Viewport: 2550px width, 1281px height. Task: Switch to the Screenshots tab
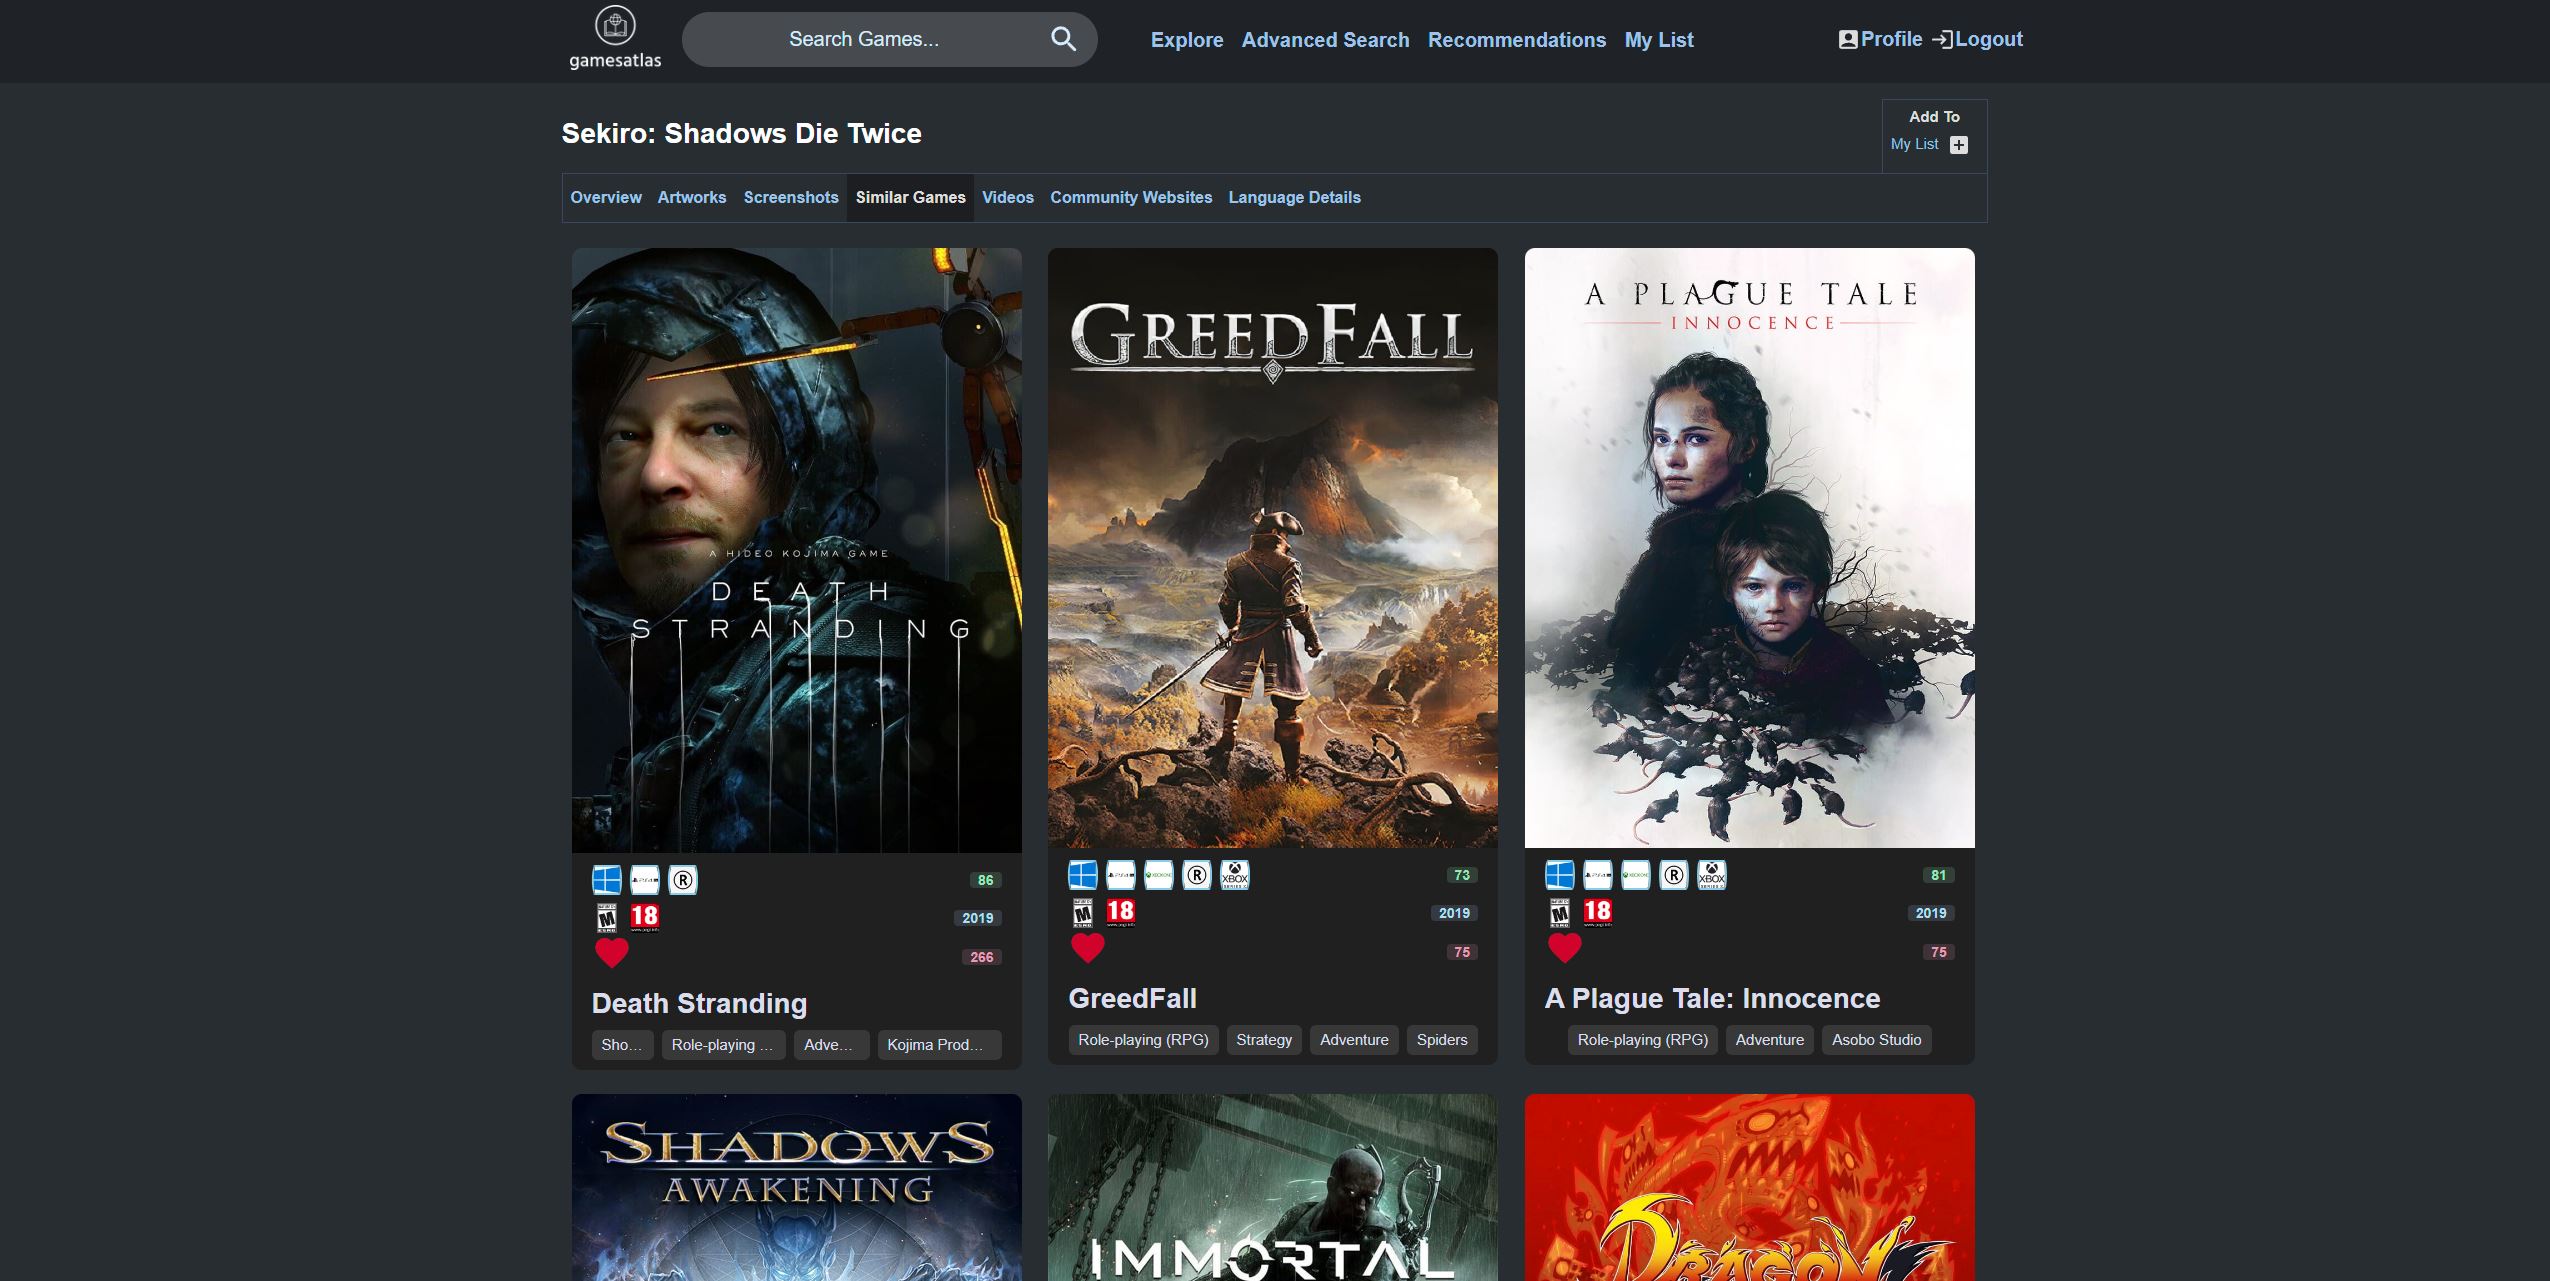pyautogui.click(x=791, y=197)
